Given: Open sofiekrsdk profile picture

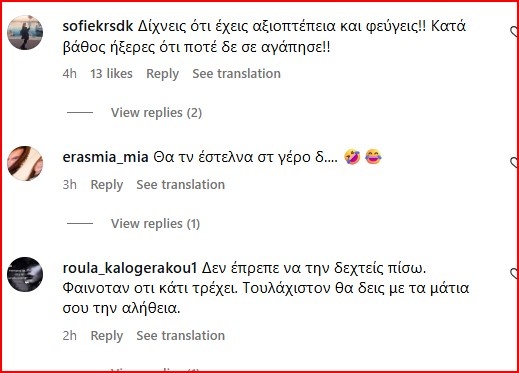Looking at the screenshot, I should click(x=25, y=32).
